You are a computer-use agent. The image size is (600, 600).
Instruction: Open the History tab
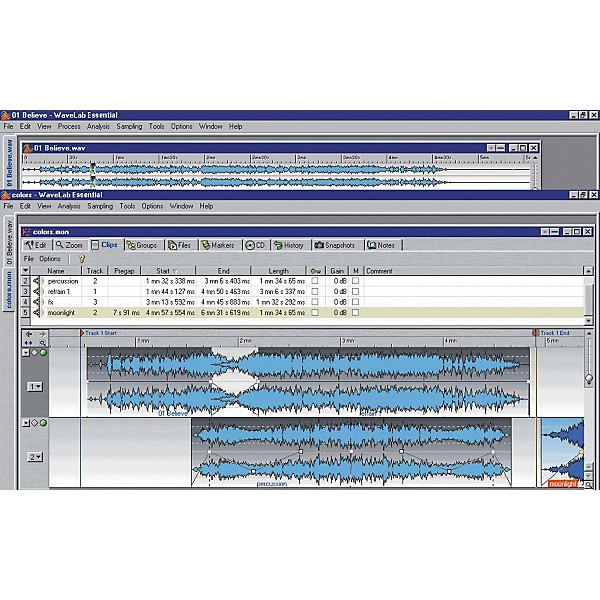(x=289, y=245)
